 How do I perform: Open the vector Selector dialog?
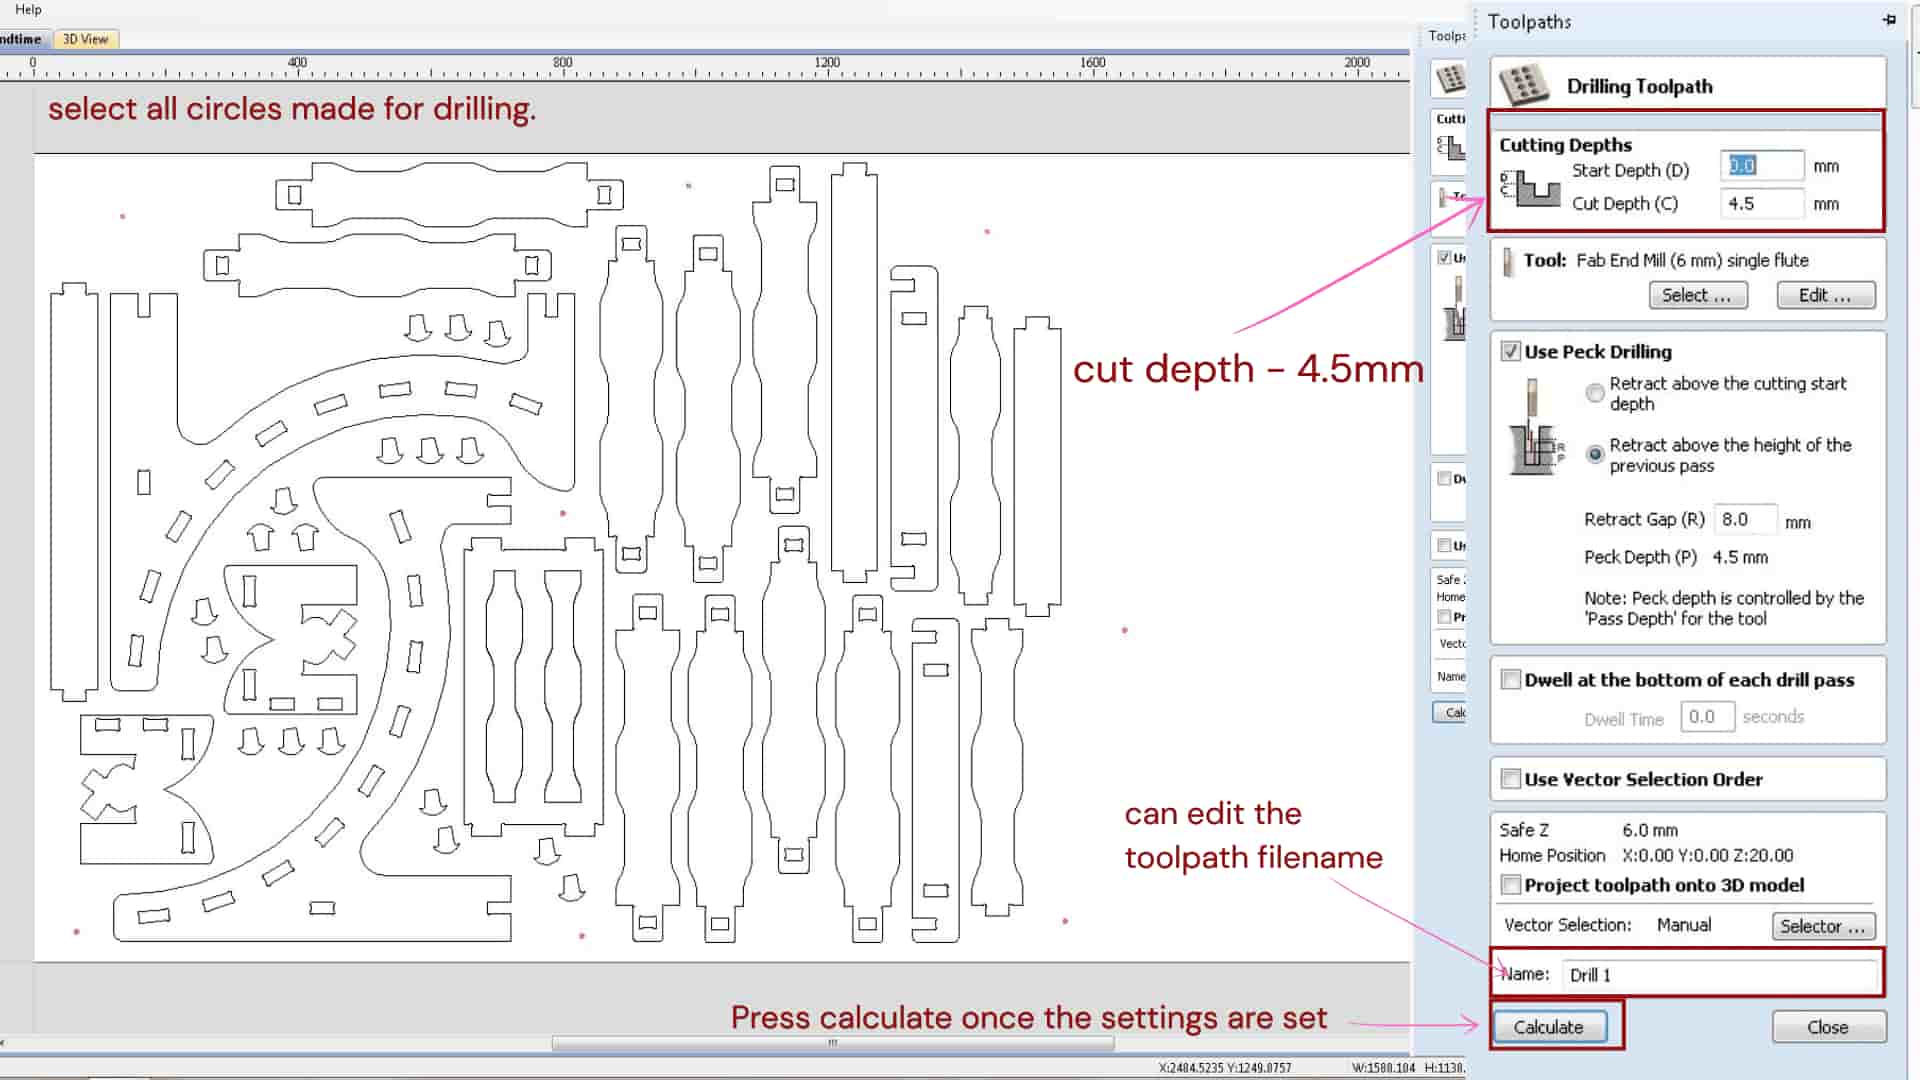[x=1822, y=926]
